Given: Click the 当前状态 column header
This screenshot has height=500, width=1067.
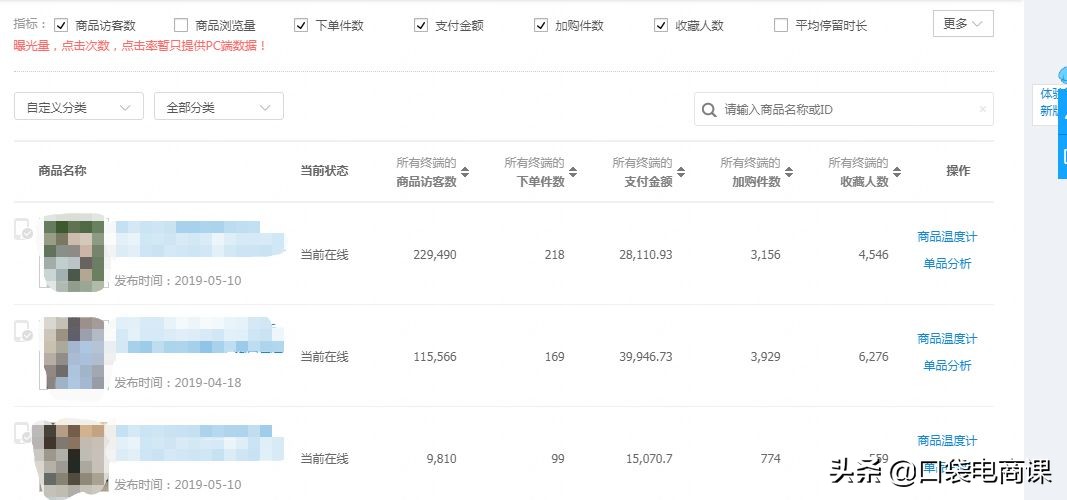Looking at the screenshot, I should pos(325,171).
